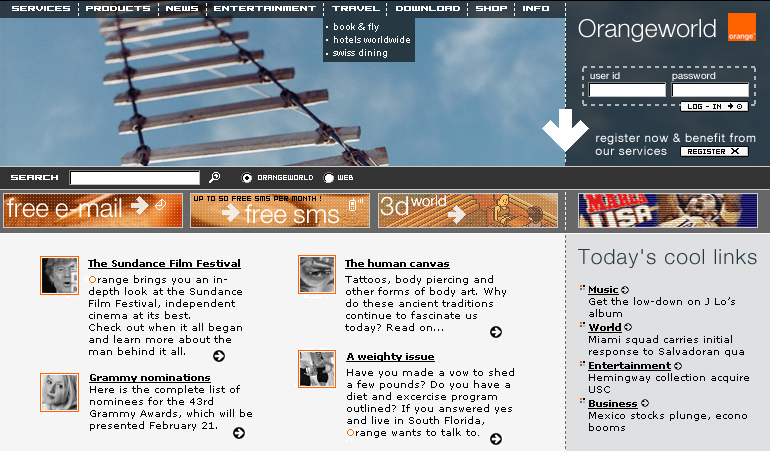Click read-more arrow for Grammy nominations
This screenshot has width=770, height=451.
(239, 433)
